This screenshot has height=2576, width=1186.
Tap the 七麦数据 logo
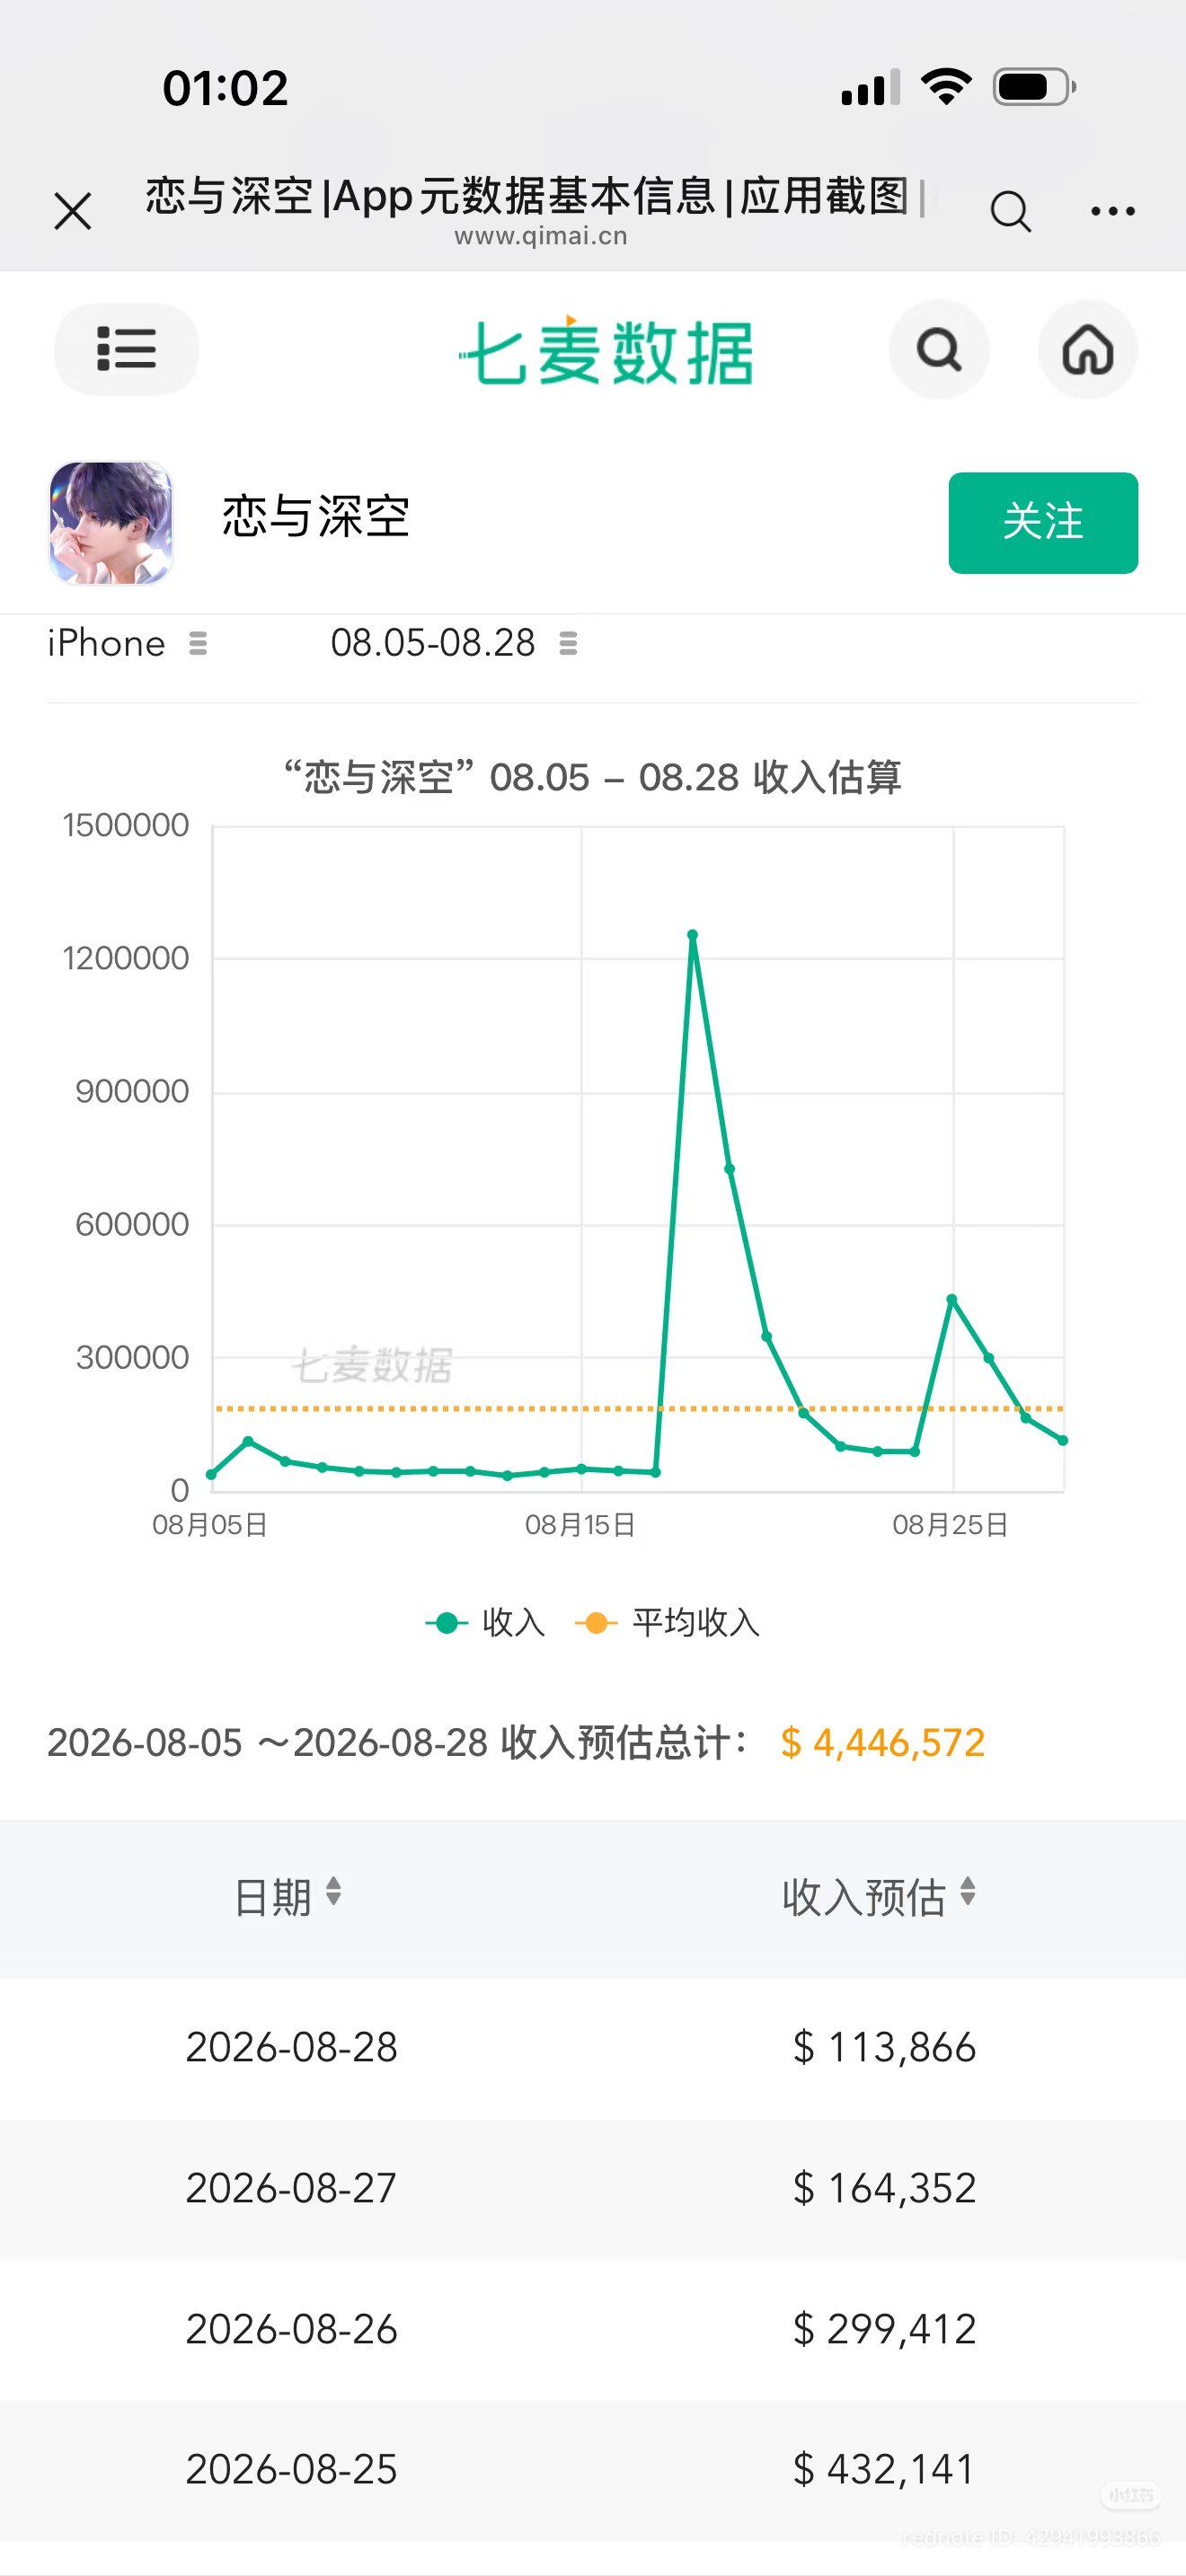(x=605, y=351)
